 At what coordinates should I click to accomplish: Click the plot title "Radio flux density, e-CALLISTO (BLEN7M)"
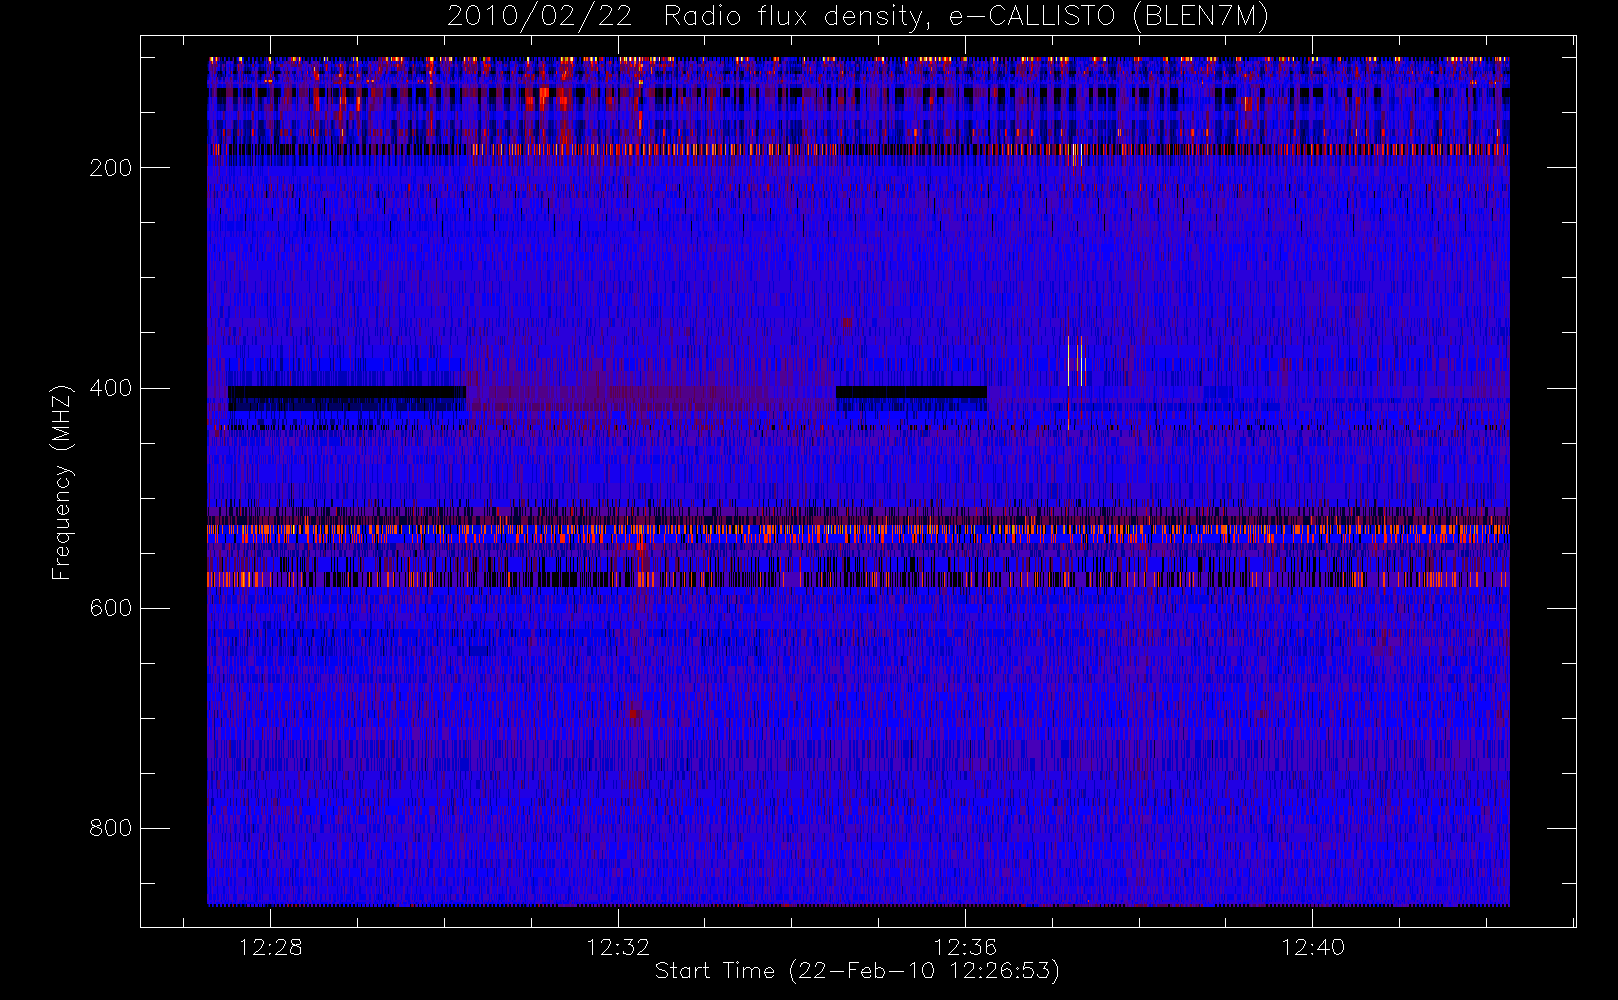click(966, 17)
